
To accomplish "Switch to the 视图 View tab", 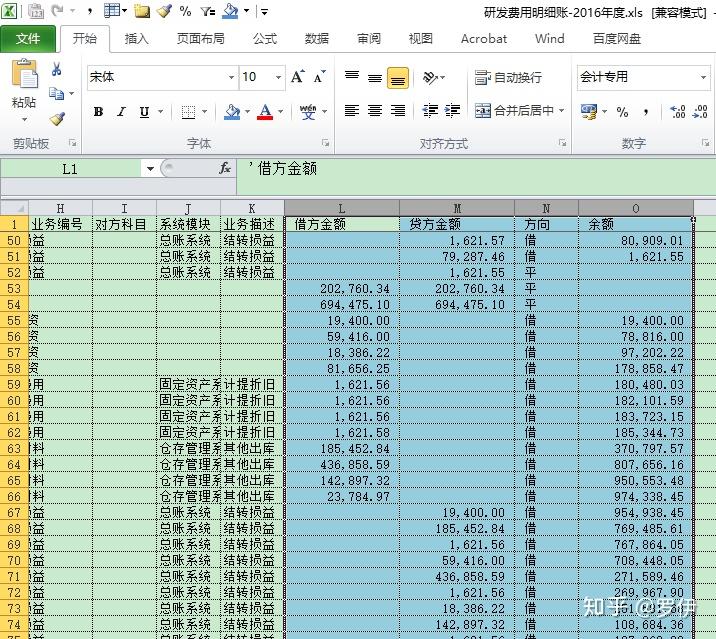I will click(420, 39).
